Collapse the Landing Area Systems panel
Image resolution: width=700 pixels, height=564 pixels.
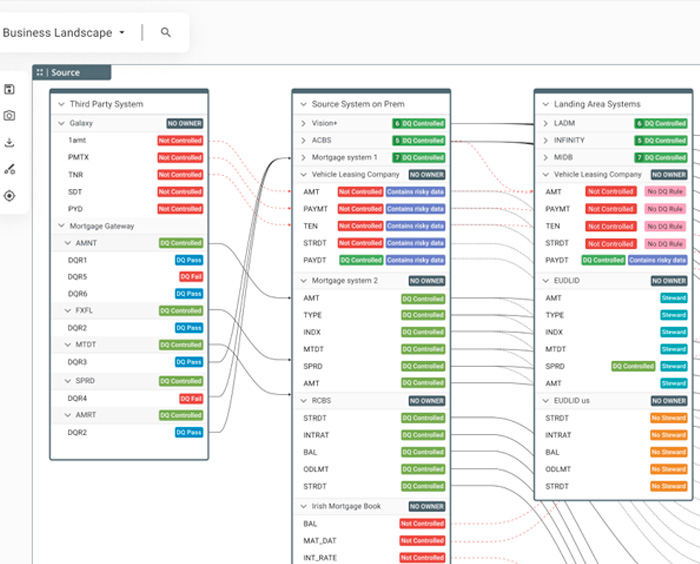coord(546,104)
